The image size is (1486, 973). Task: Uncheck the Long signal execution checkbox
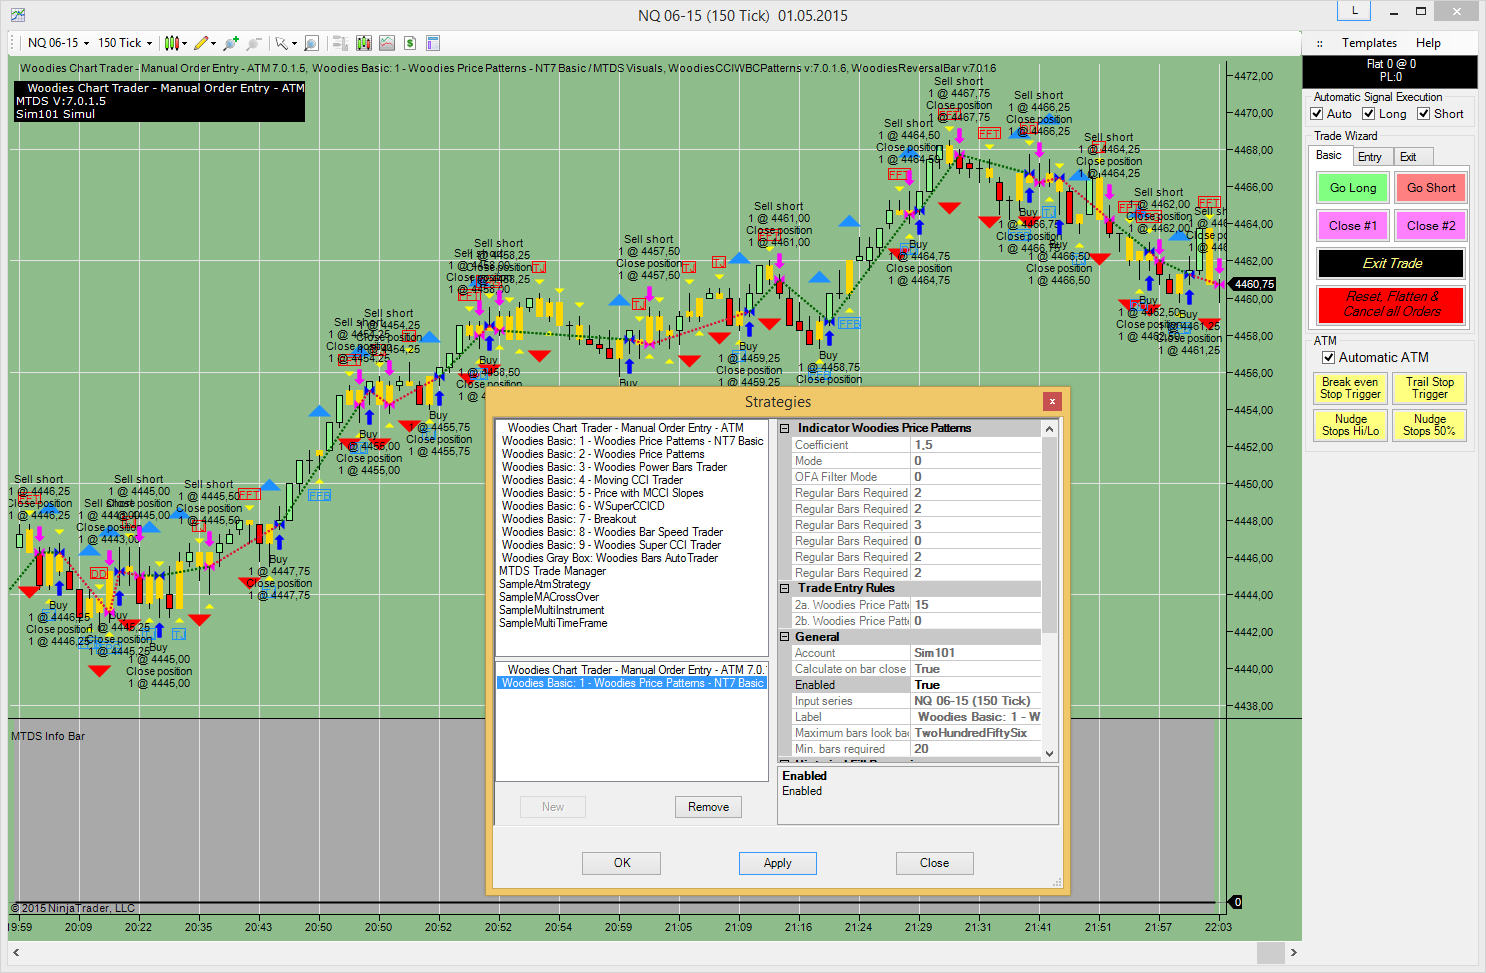(1369, 114)
